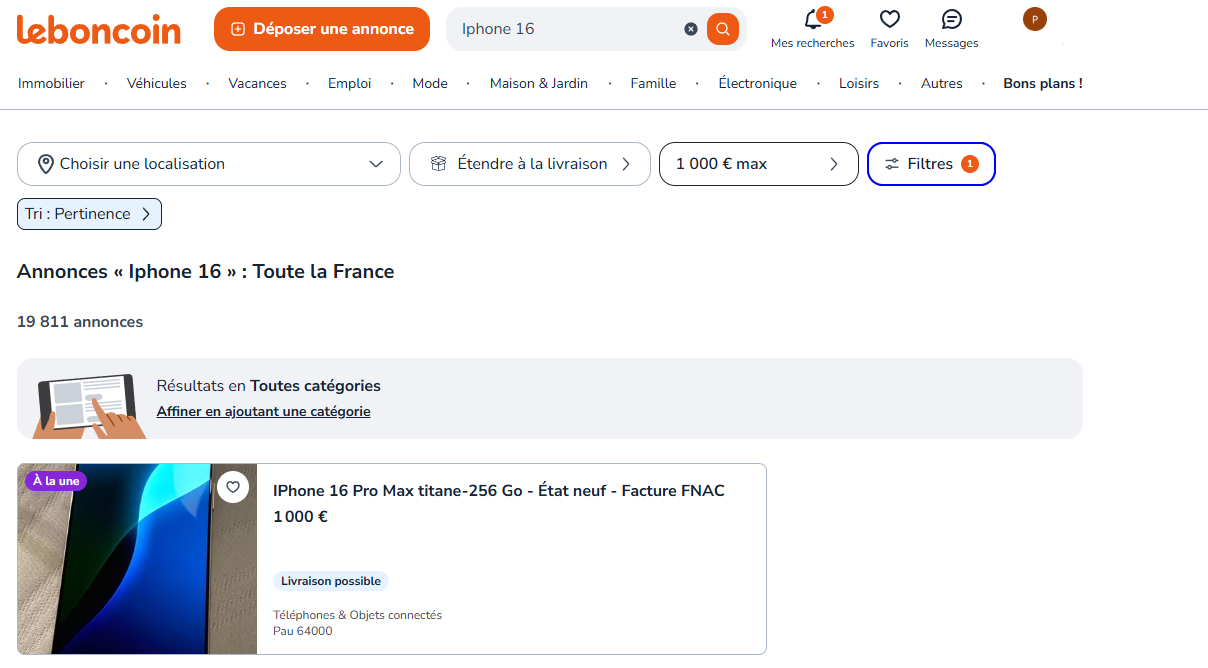Clear the search field using the X icon

pos(691,28)
